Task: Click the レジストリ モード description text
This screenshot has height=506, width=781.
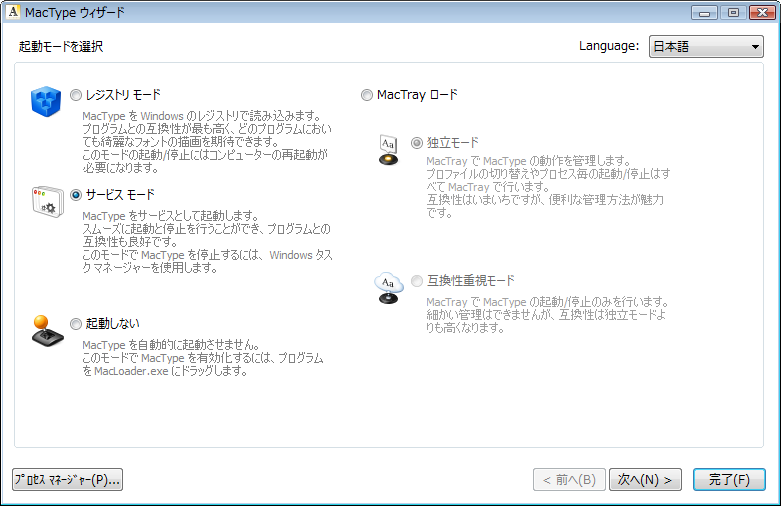Action: coord(207,142)
